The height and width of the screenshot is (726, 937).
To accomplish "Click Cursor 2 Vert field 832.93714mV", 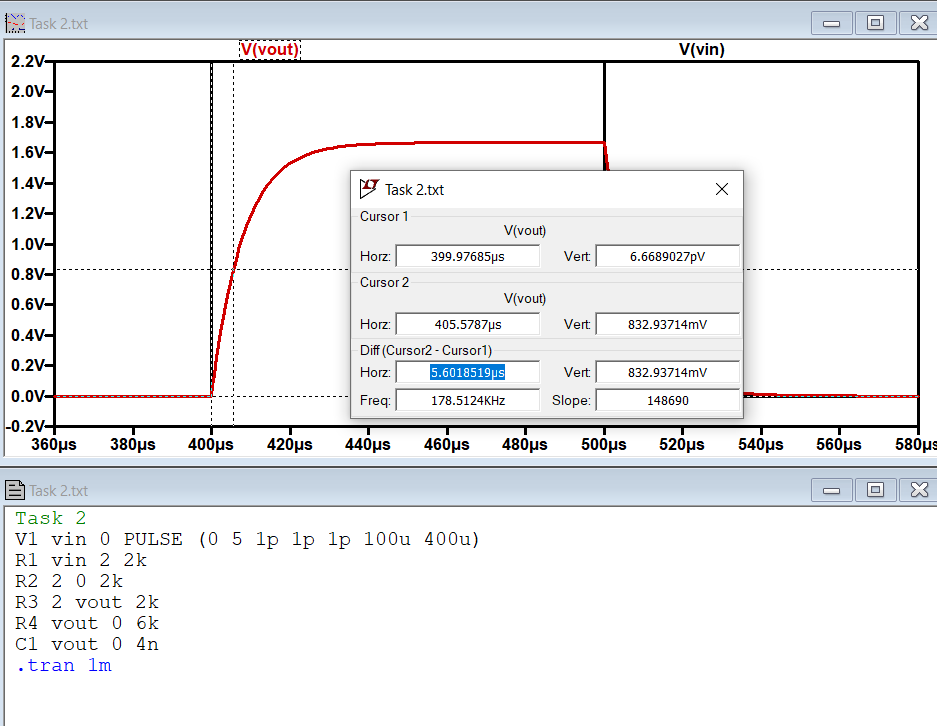I will [x=667, y=324].
